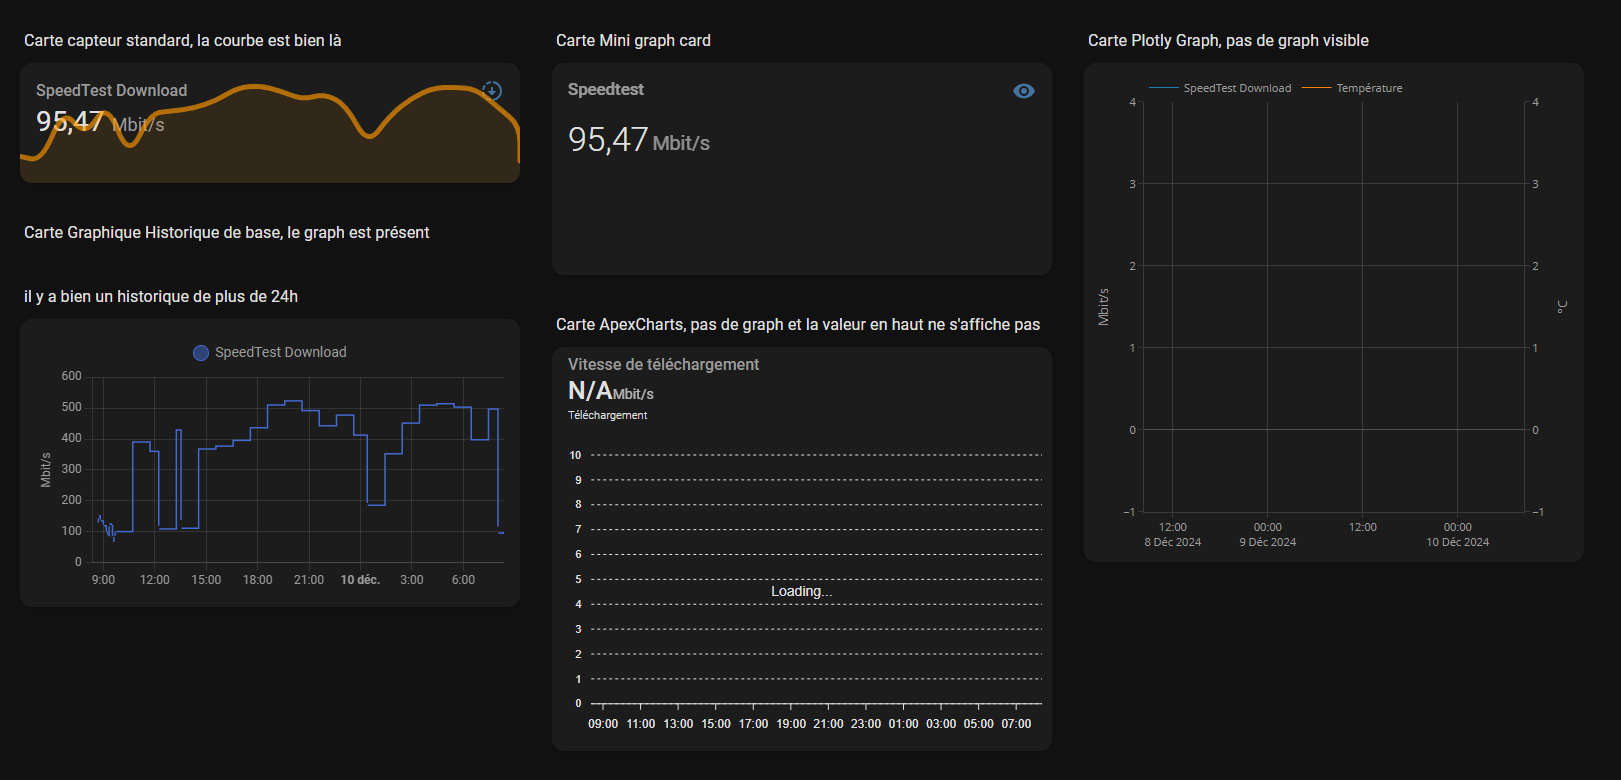The width and height of the screenshot is (1621, 780).
Task: Select the Carte Mini graph card heading
Action: (x=633, y=41)
